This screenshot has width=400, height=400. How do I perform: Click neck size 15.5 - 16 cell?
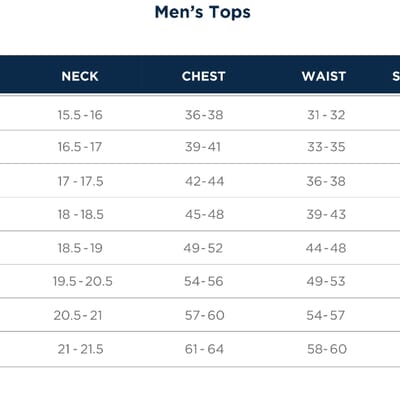pos(80,115)
